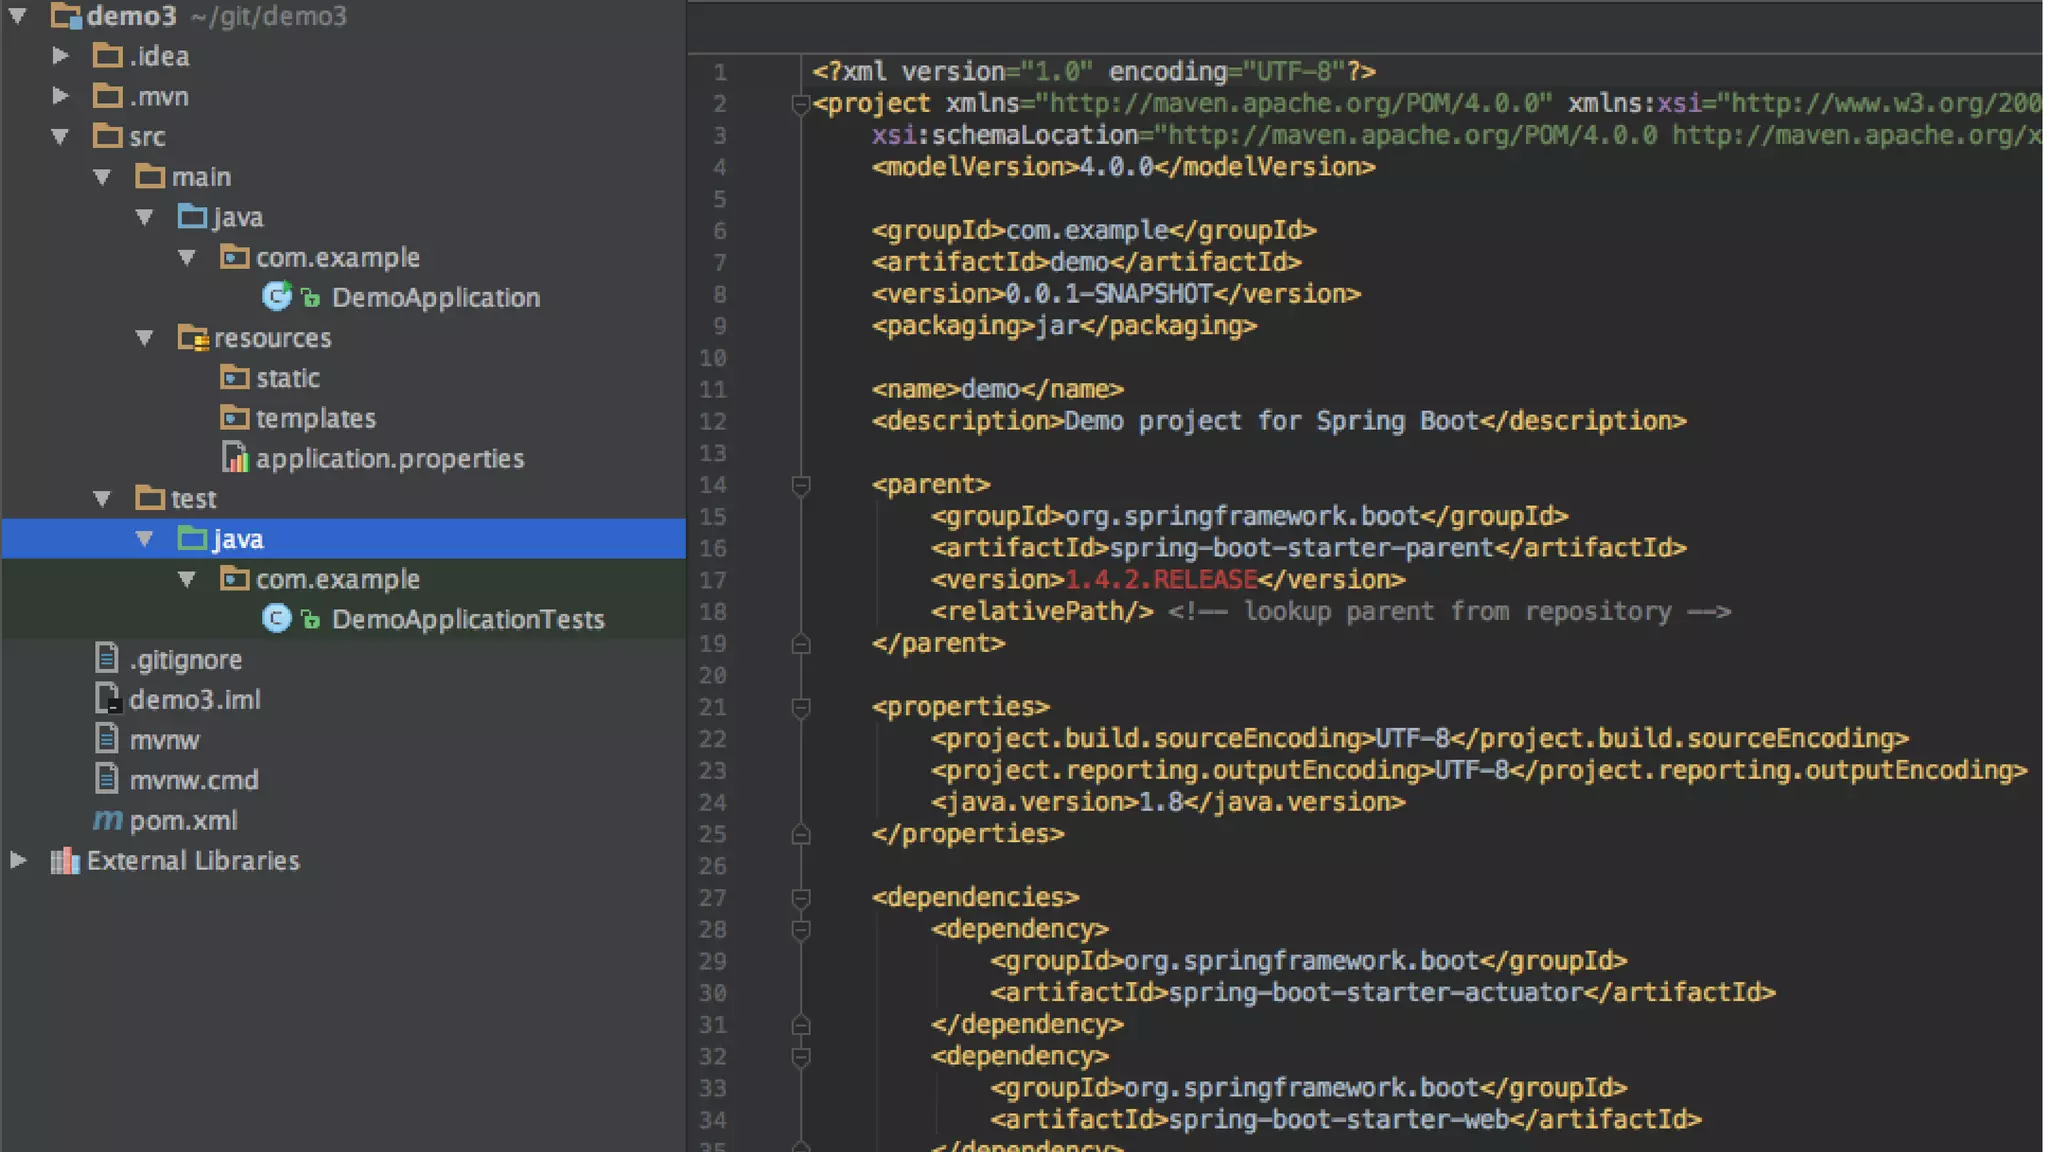Select application.properties file name
2048x1152 pixels.
[x=390, y=459]
